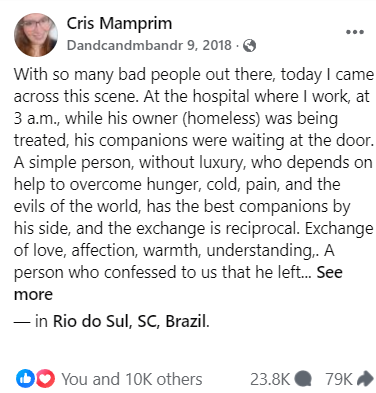Open the post timestamp ending in 9, 2018
376x393 pixels.
click(149, 45)
